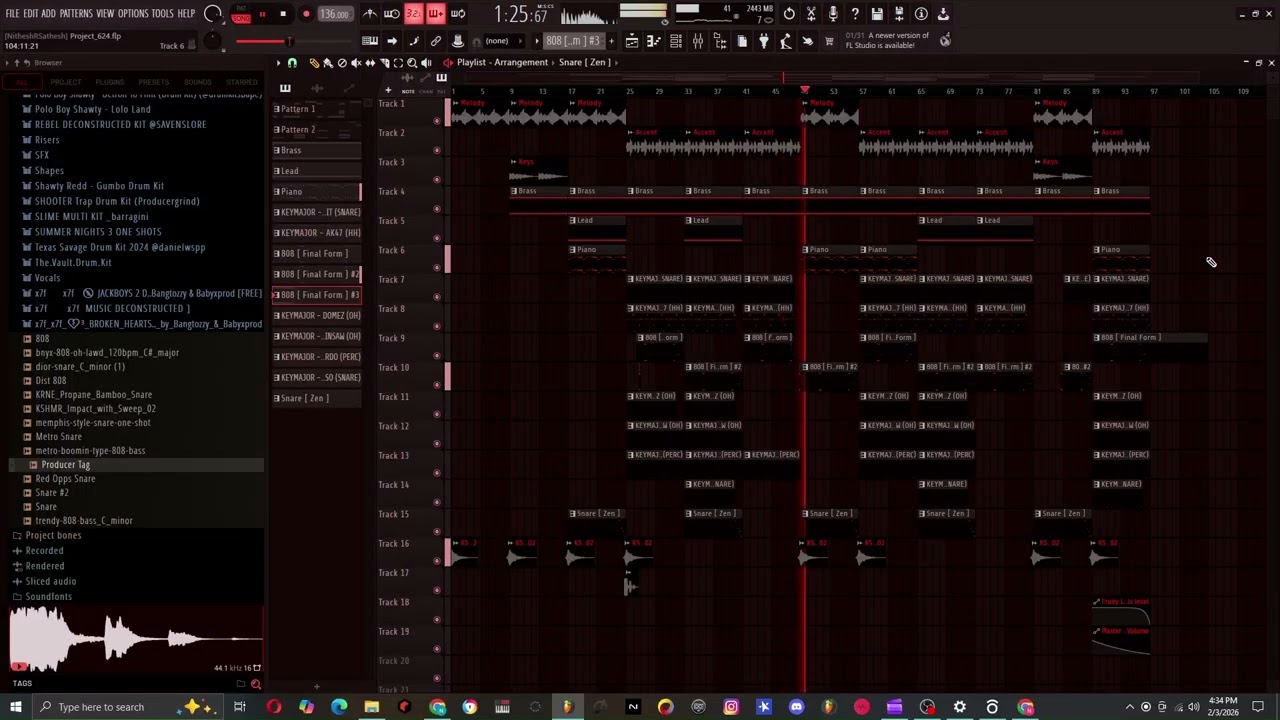Toggle overdub blend recording button
Viewport: 1280px width, 720px height.
436,14
